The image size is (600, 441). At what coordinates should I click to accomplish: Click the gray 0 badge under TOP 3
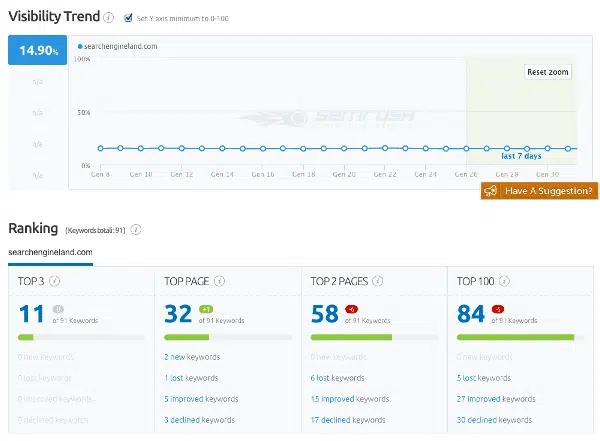click(x=58, y=309)
